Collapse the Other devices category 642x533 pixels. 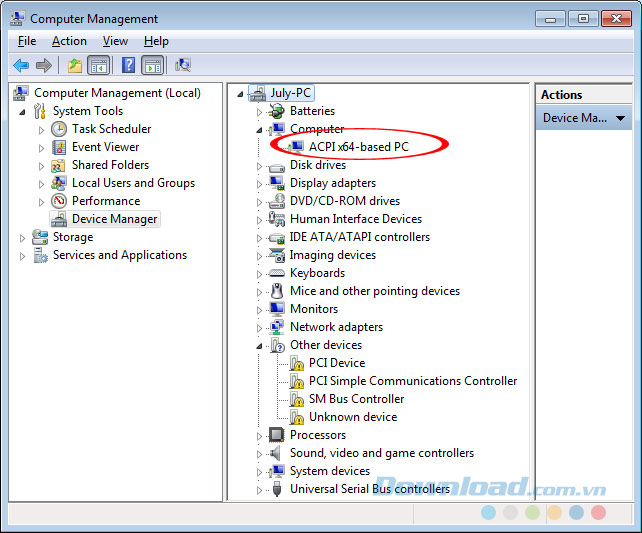coord(259,346)
